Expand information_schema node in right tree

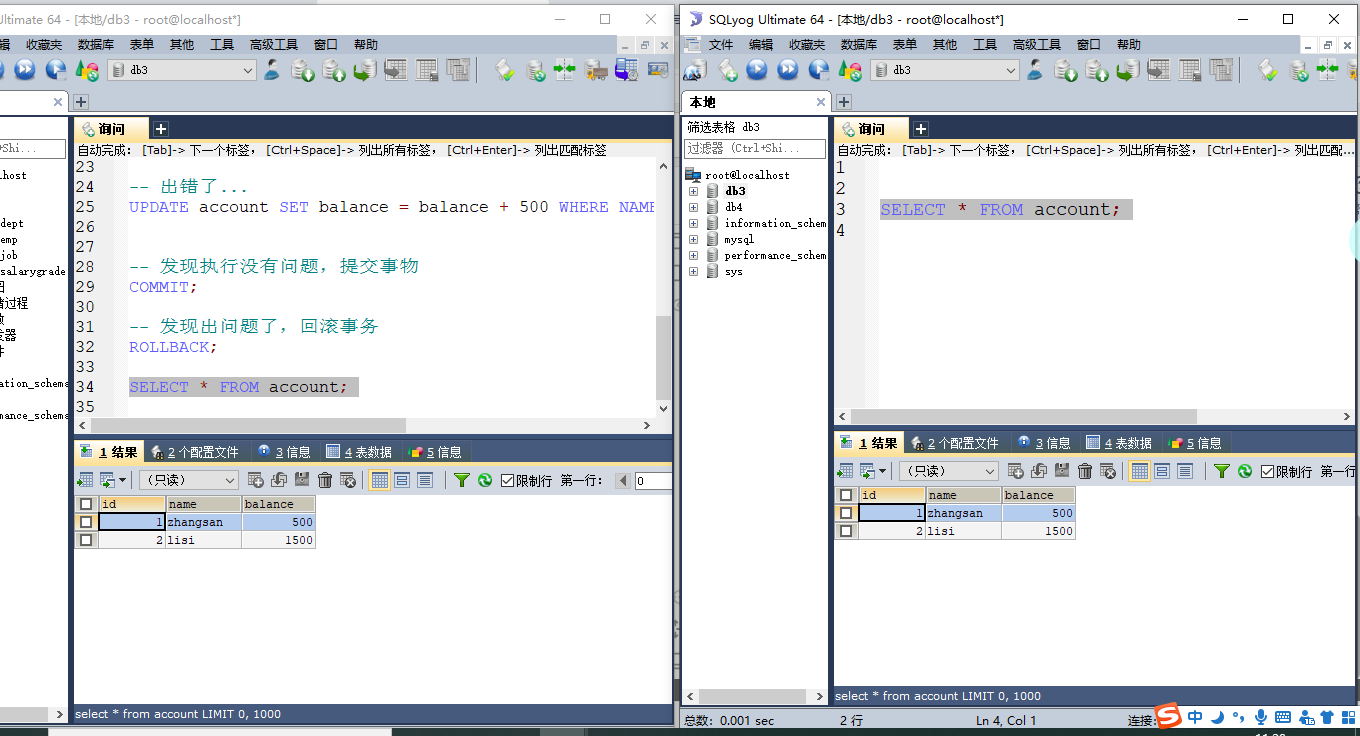(693, 223)
